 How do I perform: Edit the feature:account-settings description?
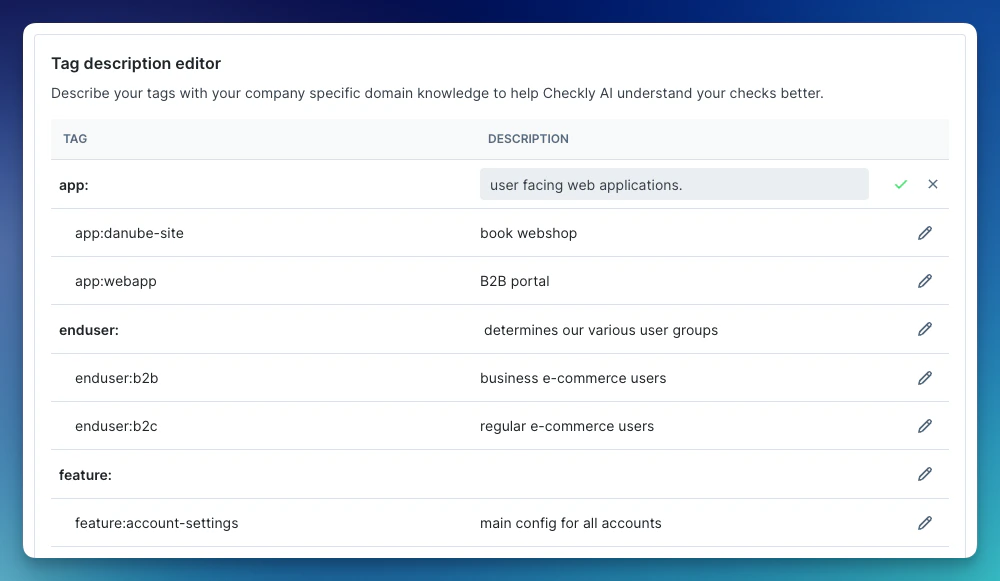[925, 523]
